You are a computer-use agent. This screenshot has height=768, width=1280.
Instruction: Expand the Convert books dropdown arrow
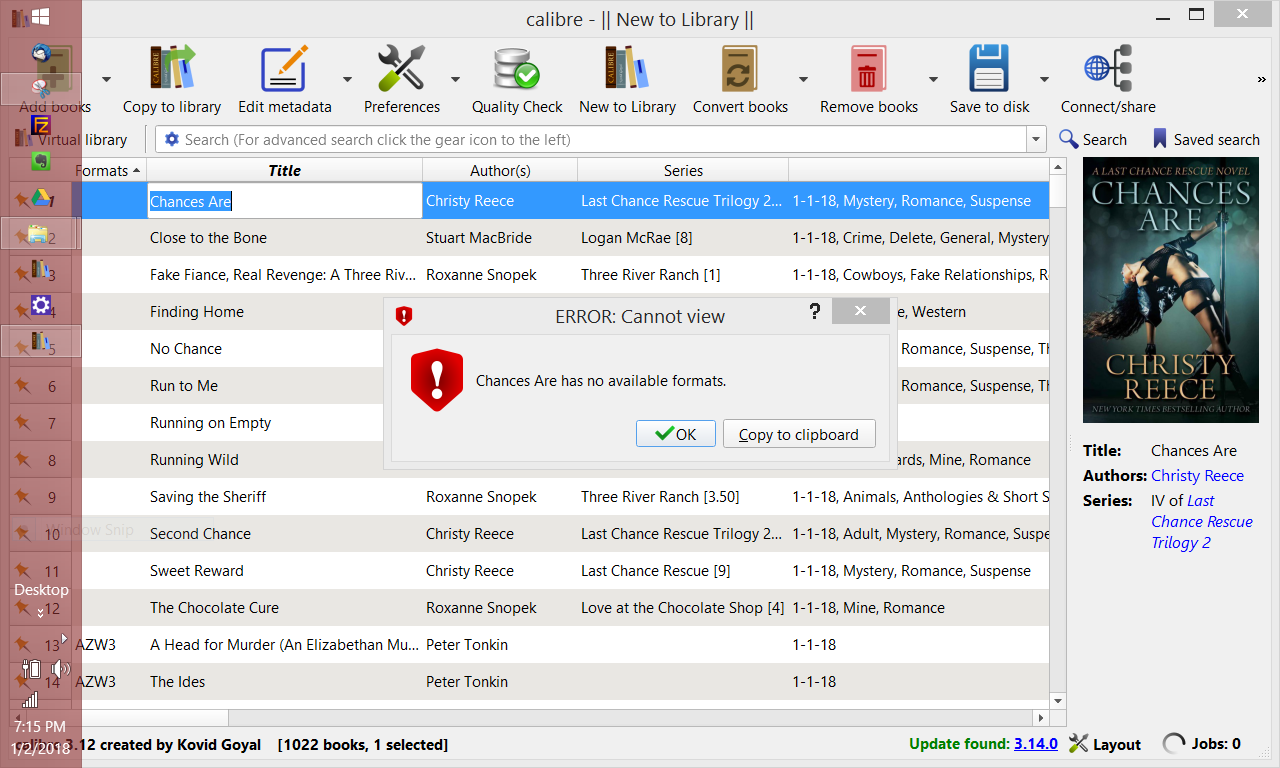pos(803,80)
